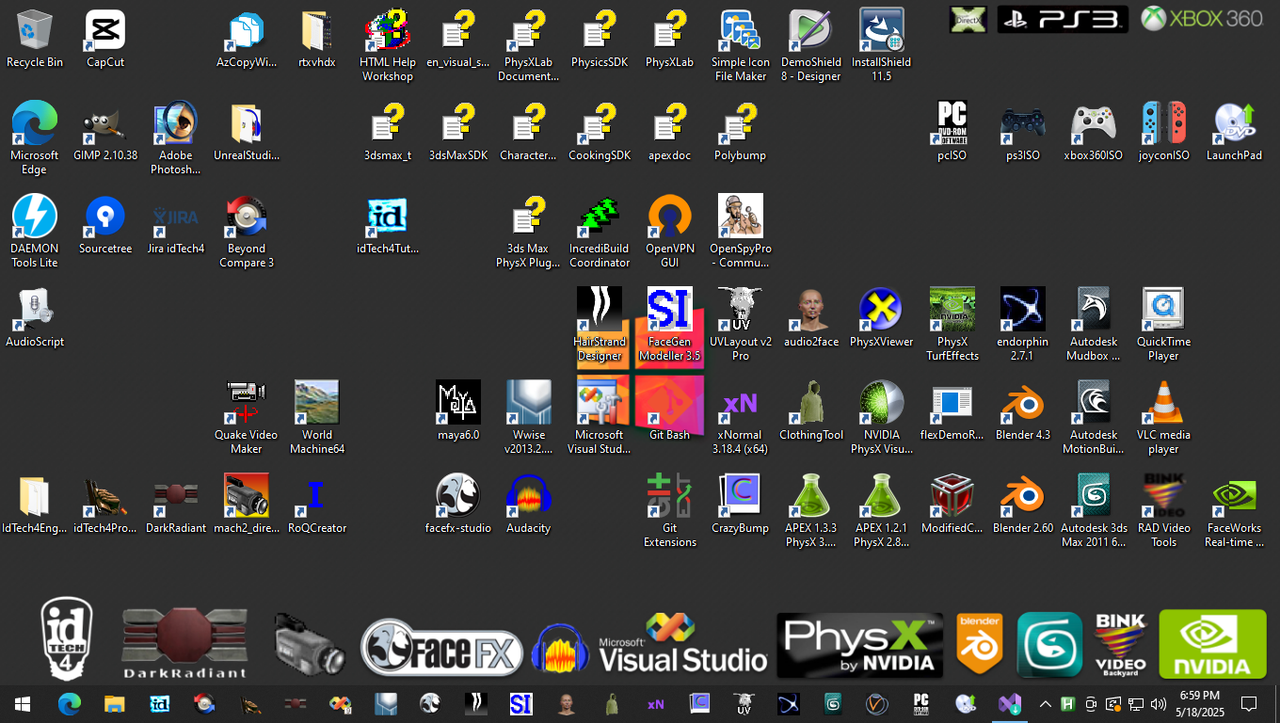
Task: Open the Recycle Bin desktop icon
Action: coord(34,39)
